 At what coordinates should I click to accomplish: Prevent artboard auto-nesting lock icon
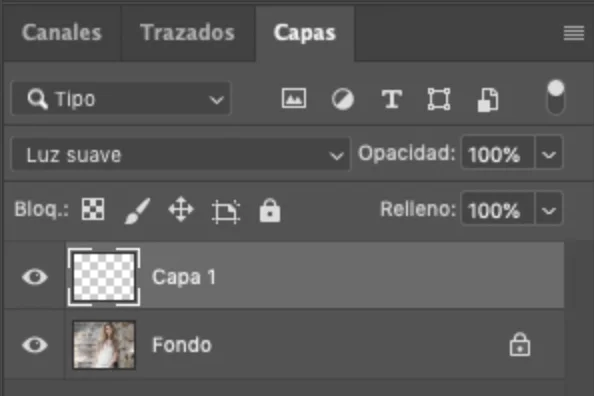coord(226,211)
